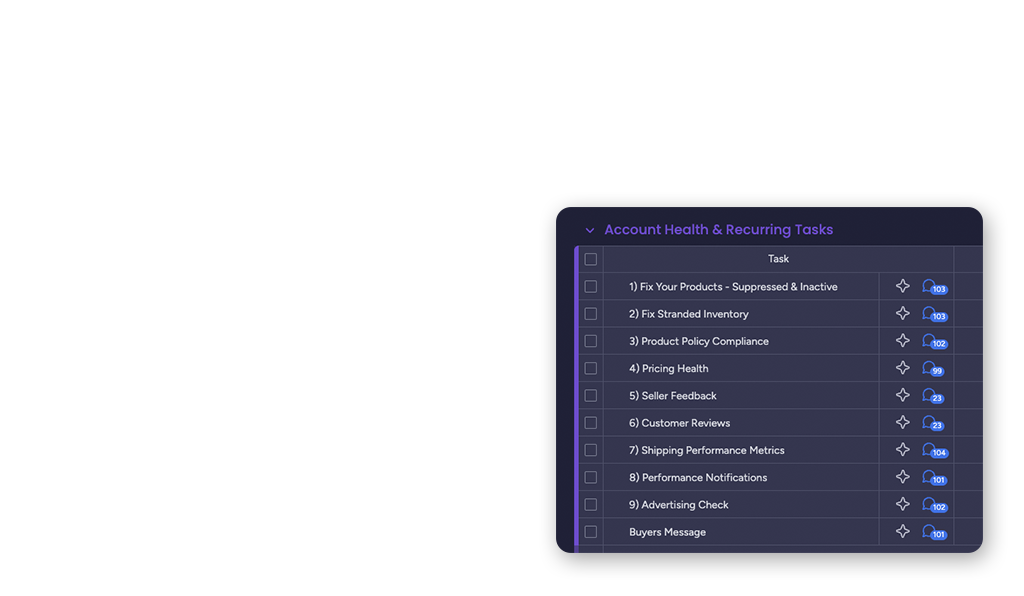1024x596 pixels.
Task: Click the Task column header
Action: (778, 259)
